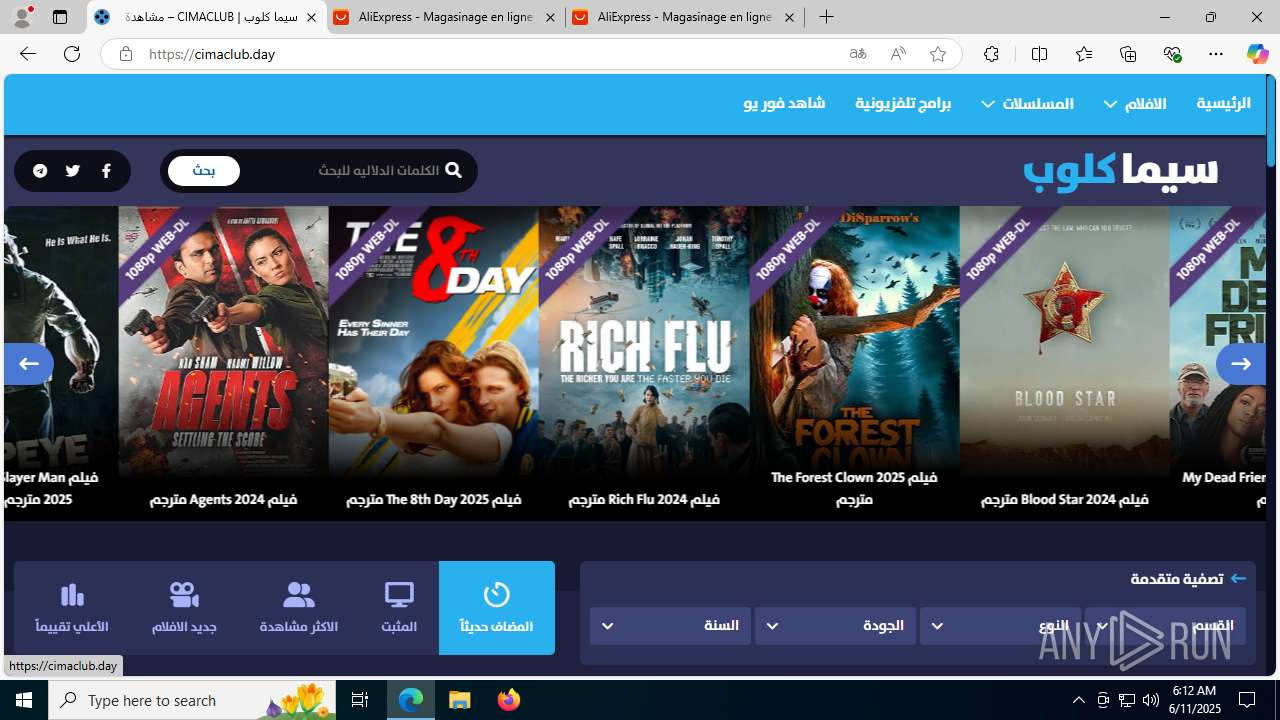Open the Windows Start menu
Screen dimensions: 1280x720
pyautogui.click(x=24, y=700)
